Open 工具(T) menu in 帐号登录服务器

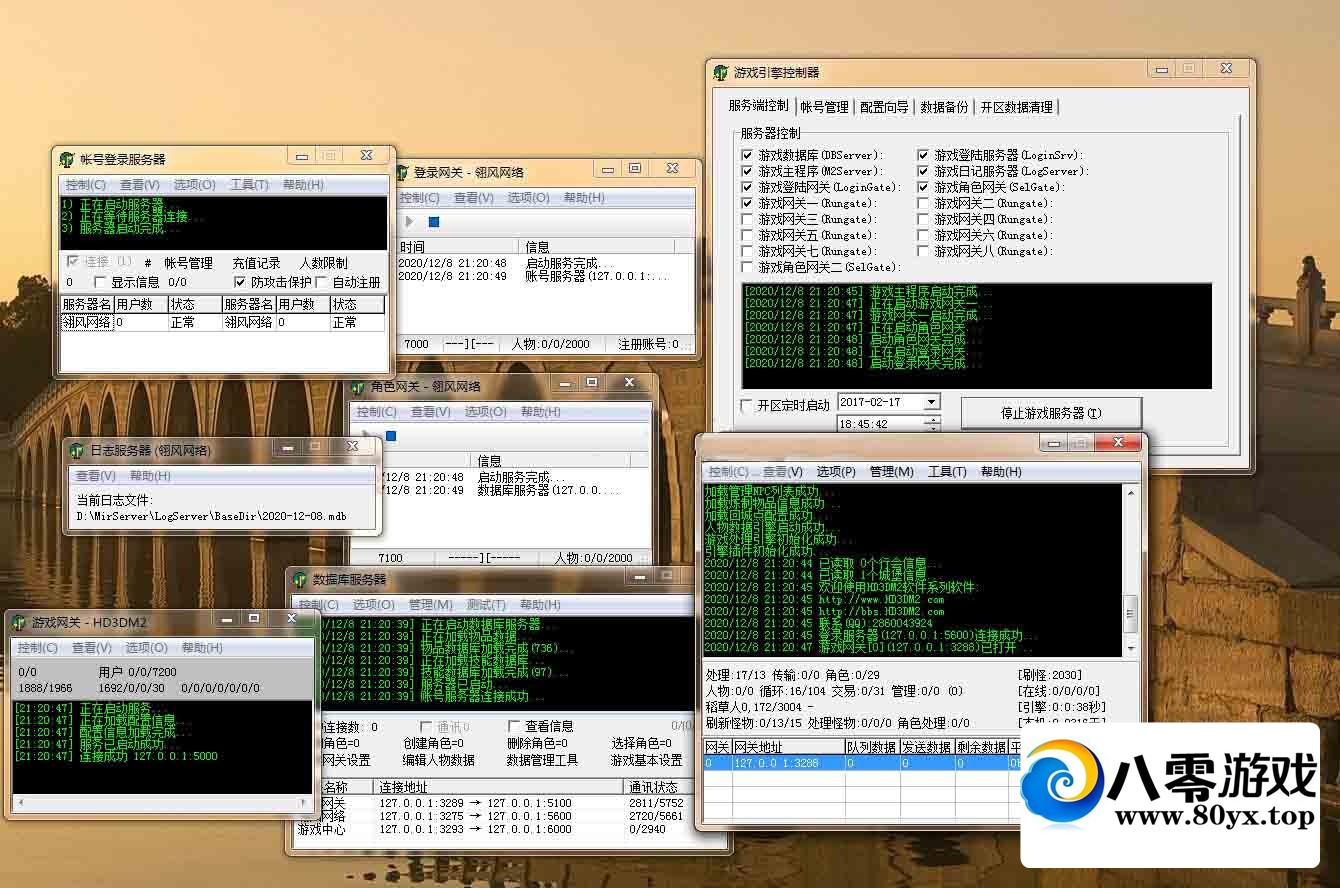click(x=249, y=185)
